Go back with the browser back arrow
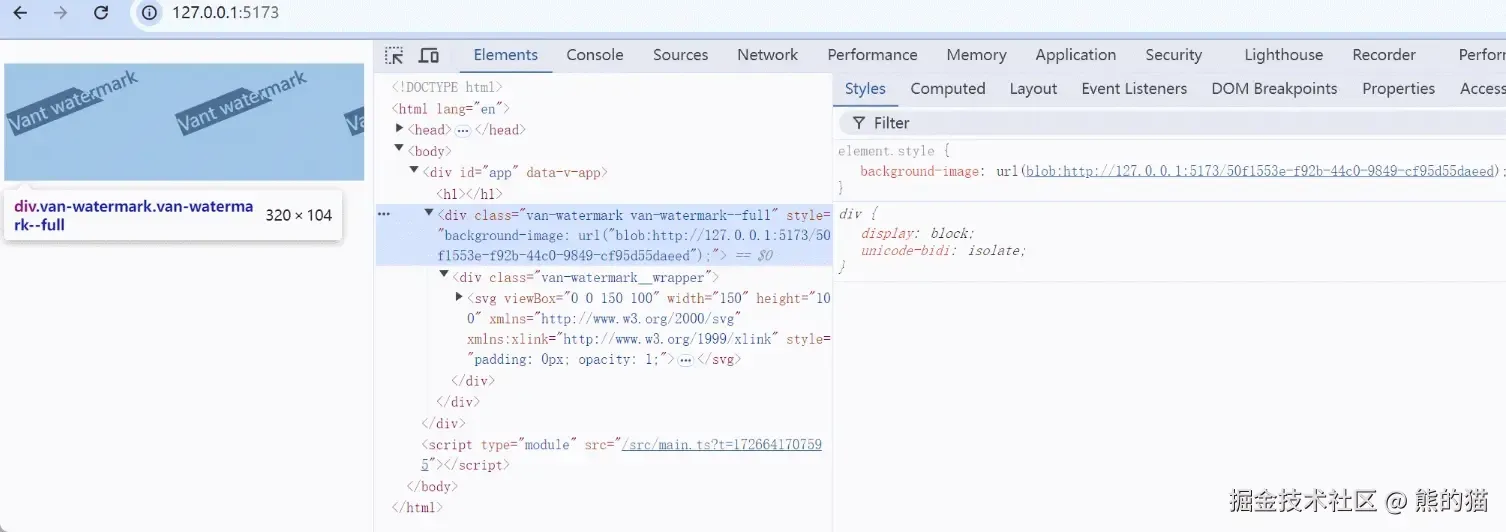The image size is (1506, 532). (x=20, y=13)
